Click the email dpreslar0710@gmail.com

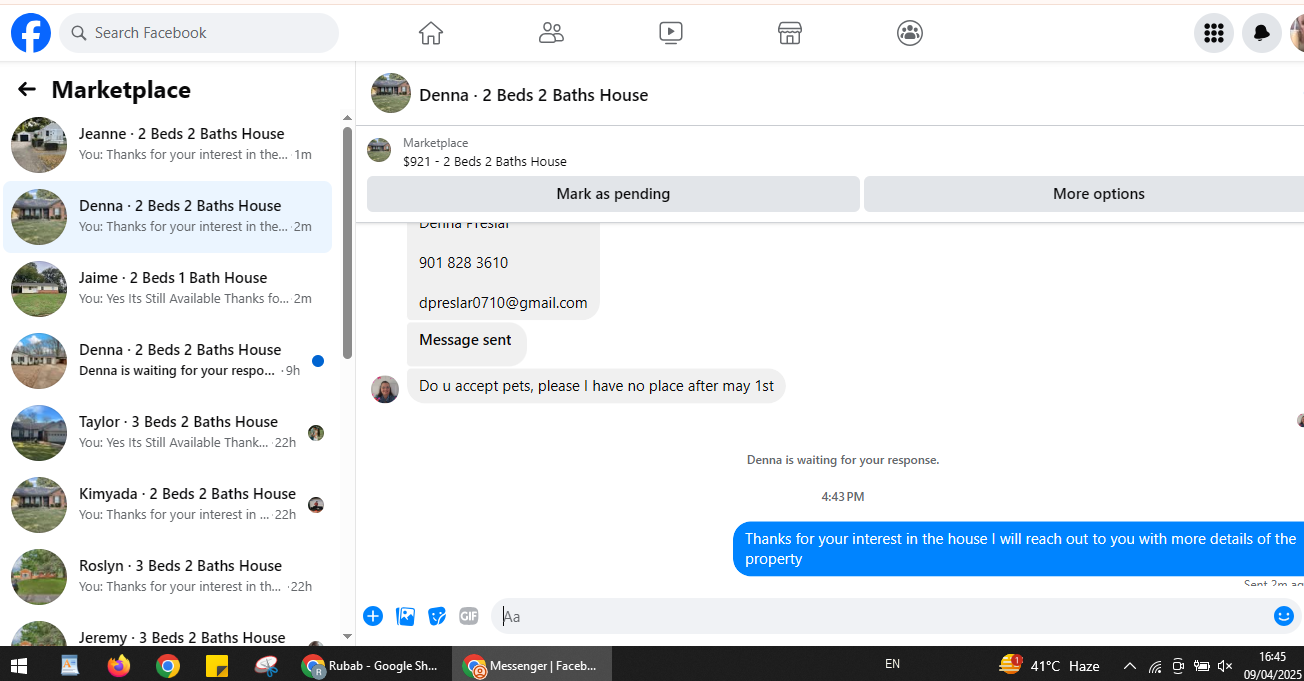[503, 303]
